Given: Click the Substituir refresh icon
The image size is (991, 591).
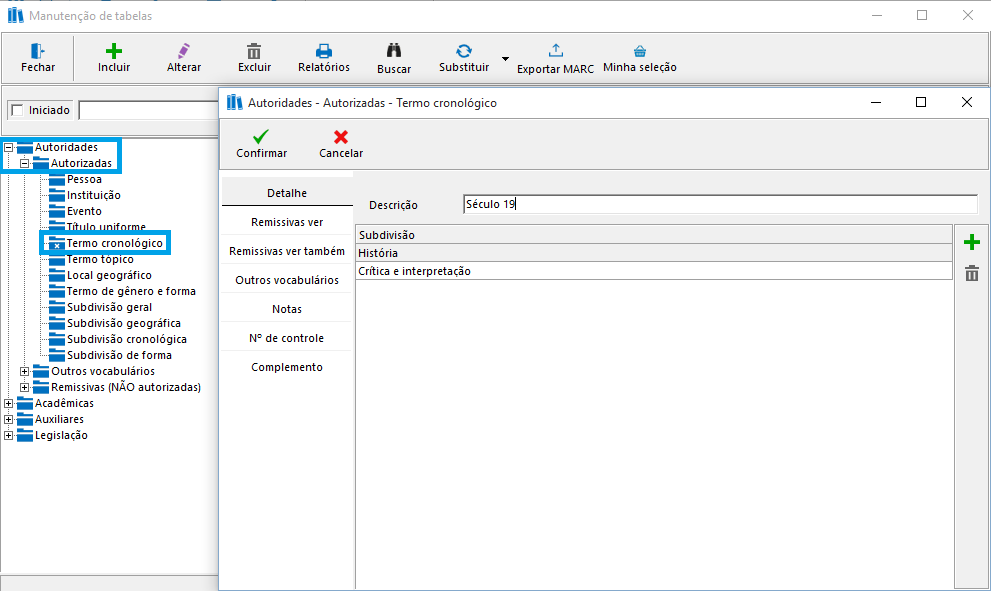Looking at the screenshot, I should (464, 51).
